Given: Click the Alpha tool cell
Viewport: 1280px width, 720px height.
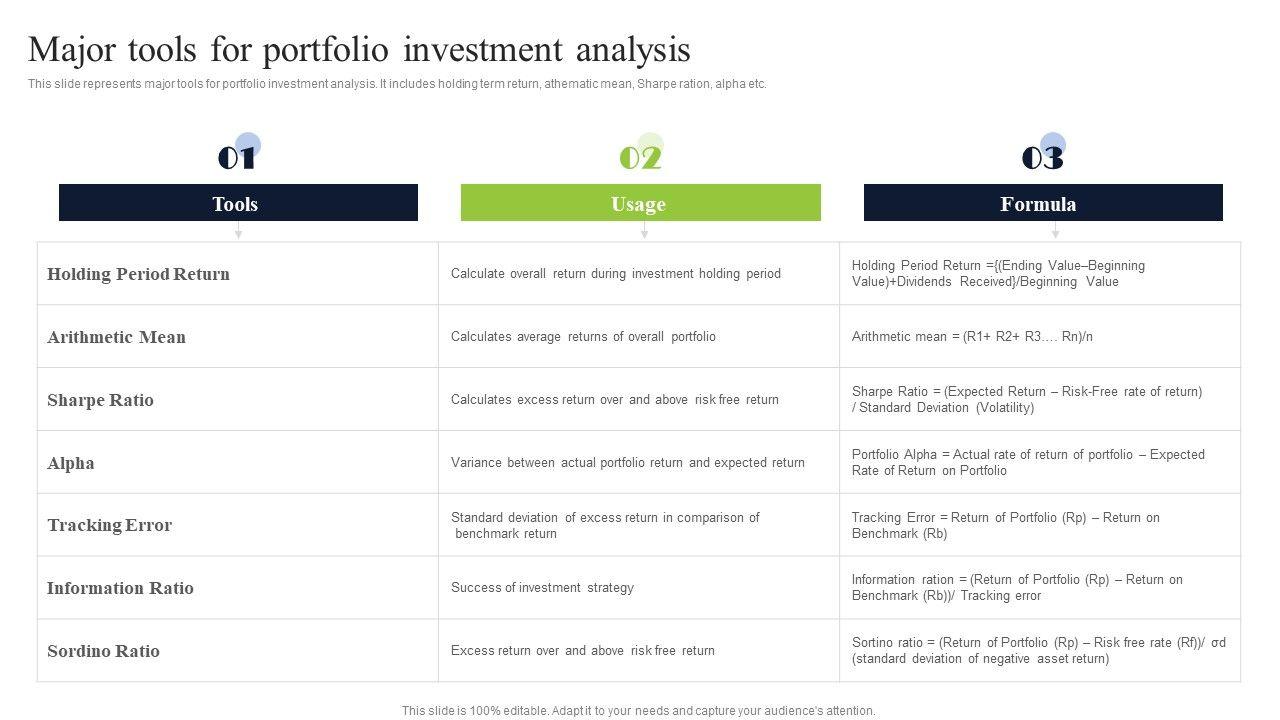Looking at the screenshot, I should [x=71, y=463].
